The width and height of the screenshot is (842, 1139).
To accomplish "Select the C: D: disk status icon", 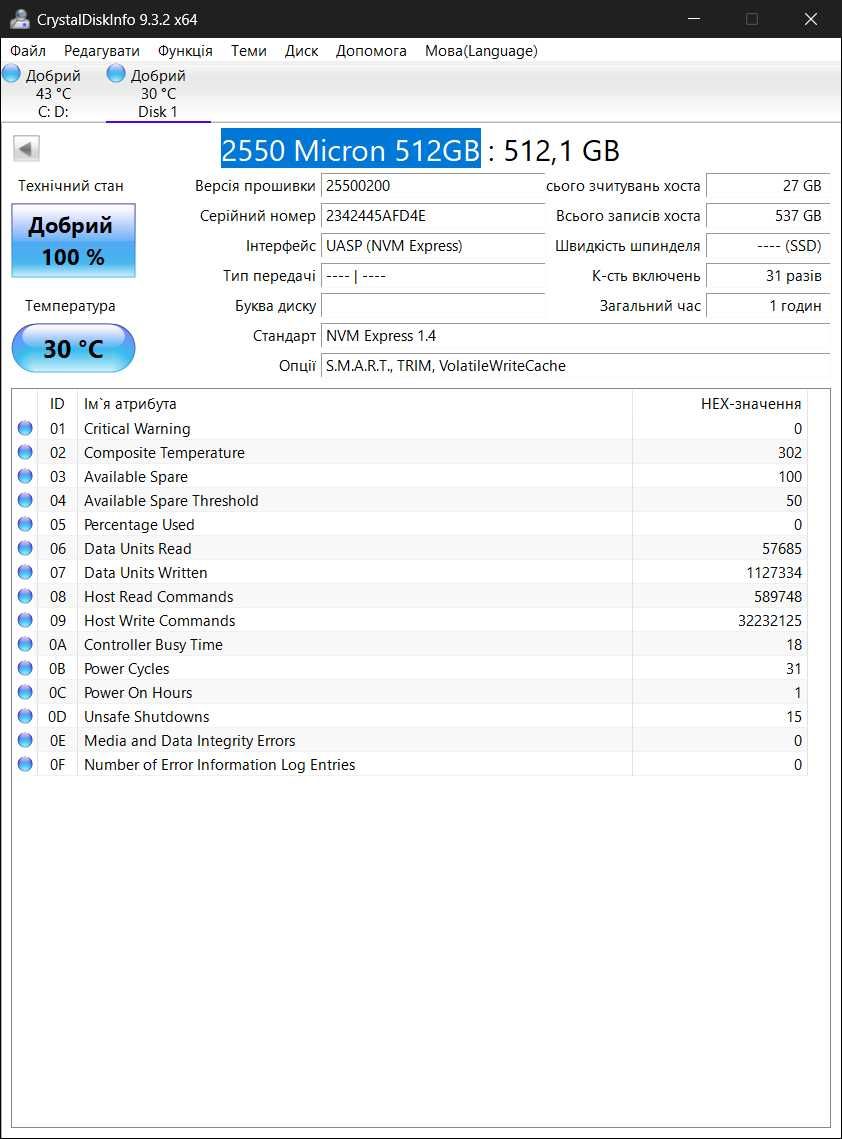I will tap(12, 73).
